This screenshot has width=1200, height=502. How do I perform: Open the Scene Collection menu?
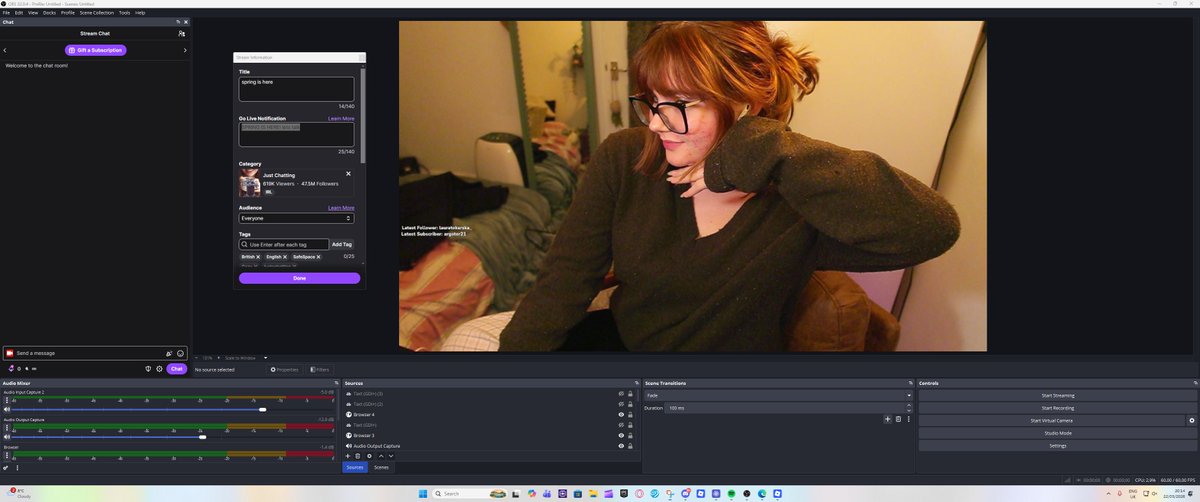coord(97,12)
